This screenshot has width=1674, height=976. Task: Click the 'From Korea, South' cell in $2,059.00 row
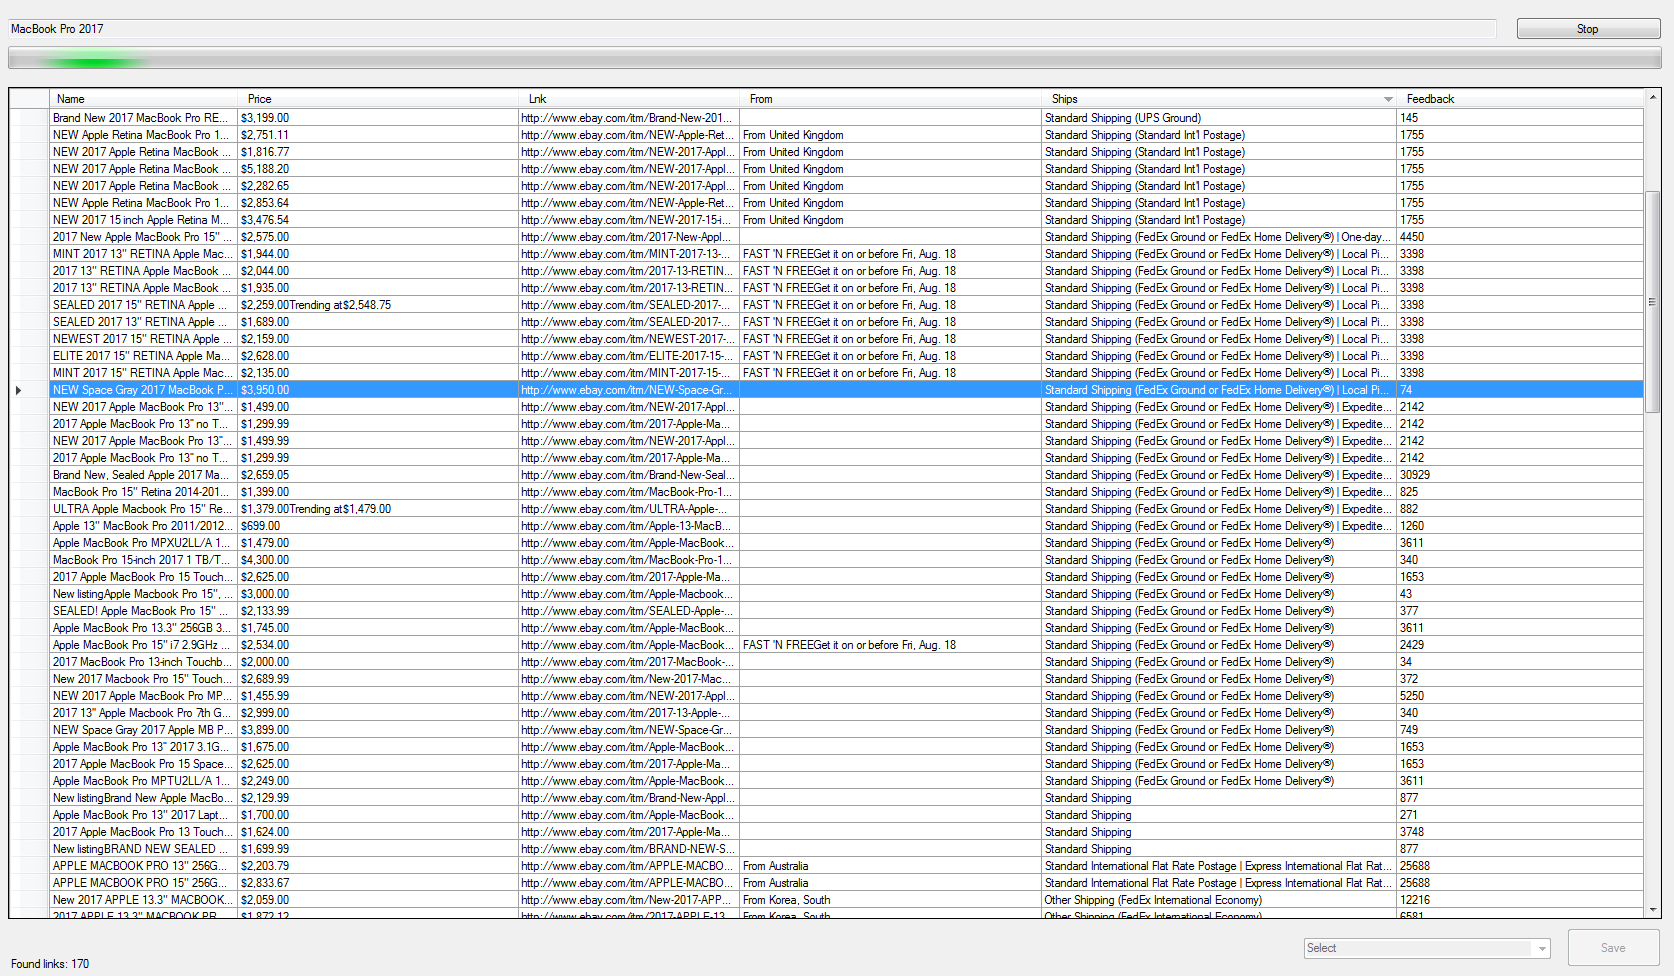click(891, 900)
